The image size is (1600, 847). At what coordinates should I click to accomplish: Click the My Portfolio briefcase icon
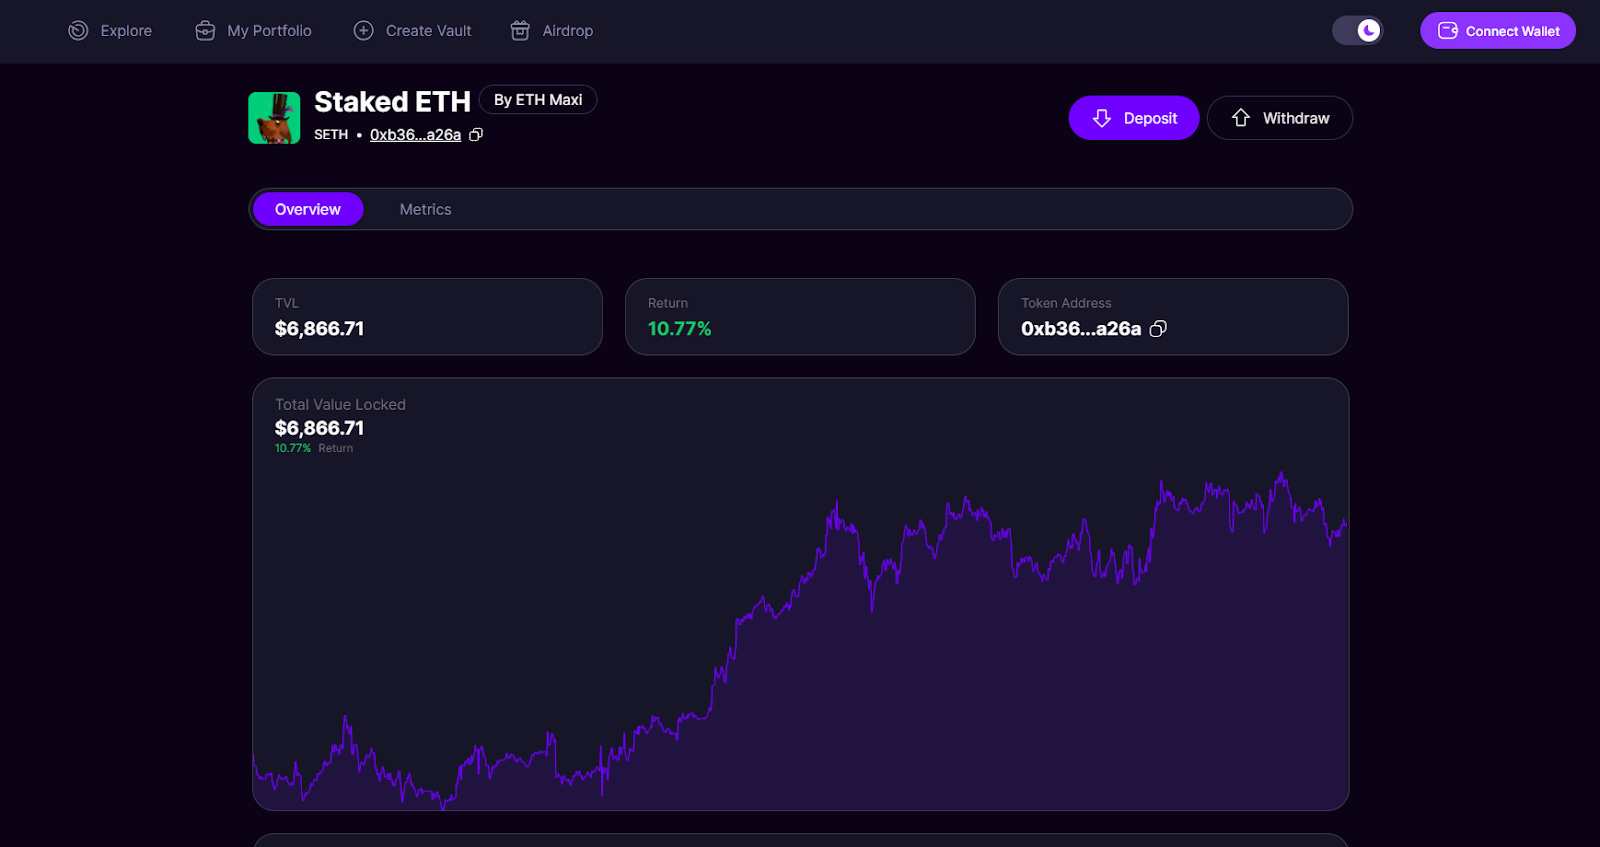tap(205, 31)
